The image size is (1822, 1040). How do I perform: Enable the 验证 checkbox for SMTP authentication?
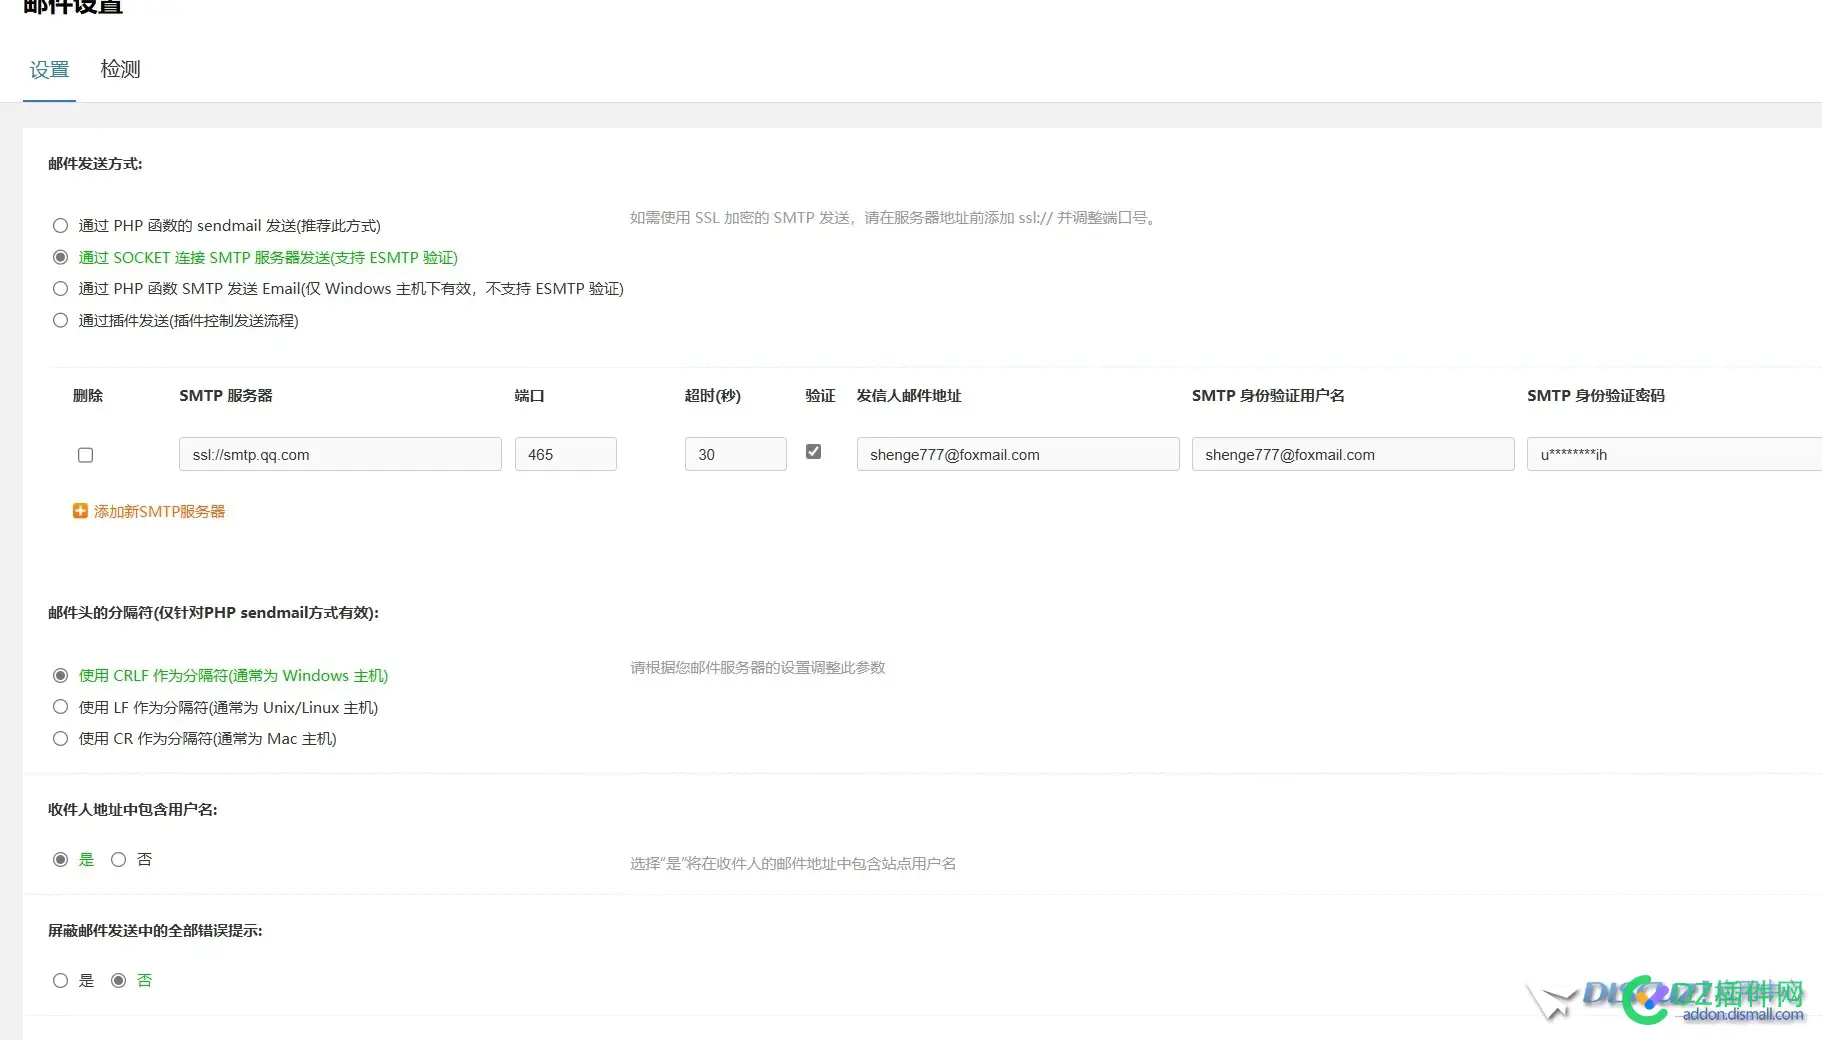tap(813, 451)
